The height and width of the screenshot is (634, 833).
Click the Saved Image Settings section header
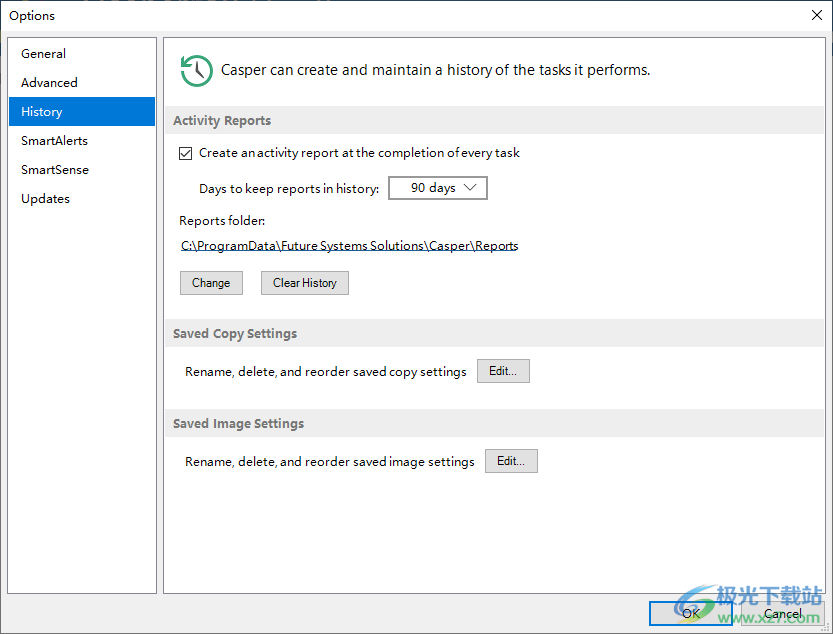point(238,424)
